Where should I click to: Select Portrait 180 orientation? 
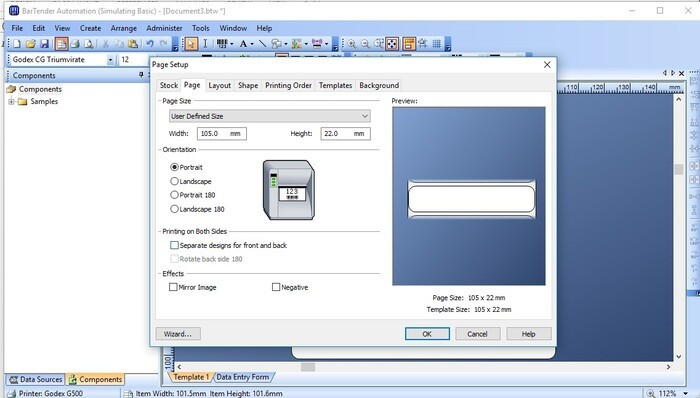pyautogui.click(x=175, y=195)
